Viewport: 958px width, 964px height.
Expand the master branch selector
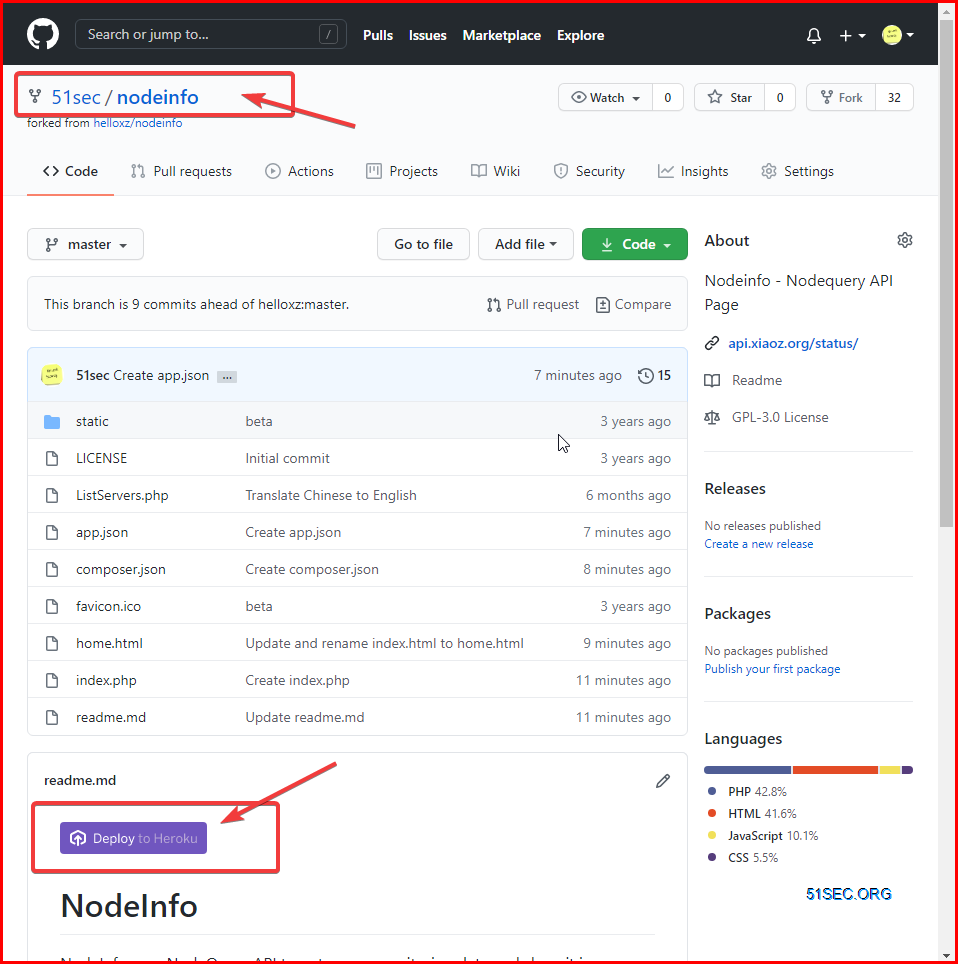[85, 244]
